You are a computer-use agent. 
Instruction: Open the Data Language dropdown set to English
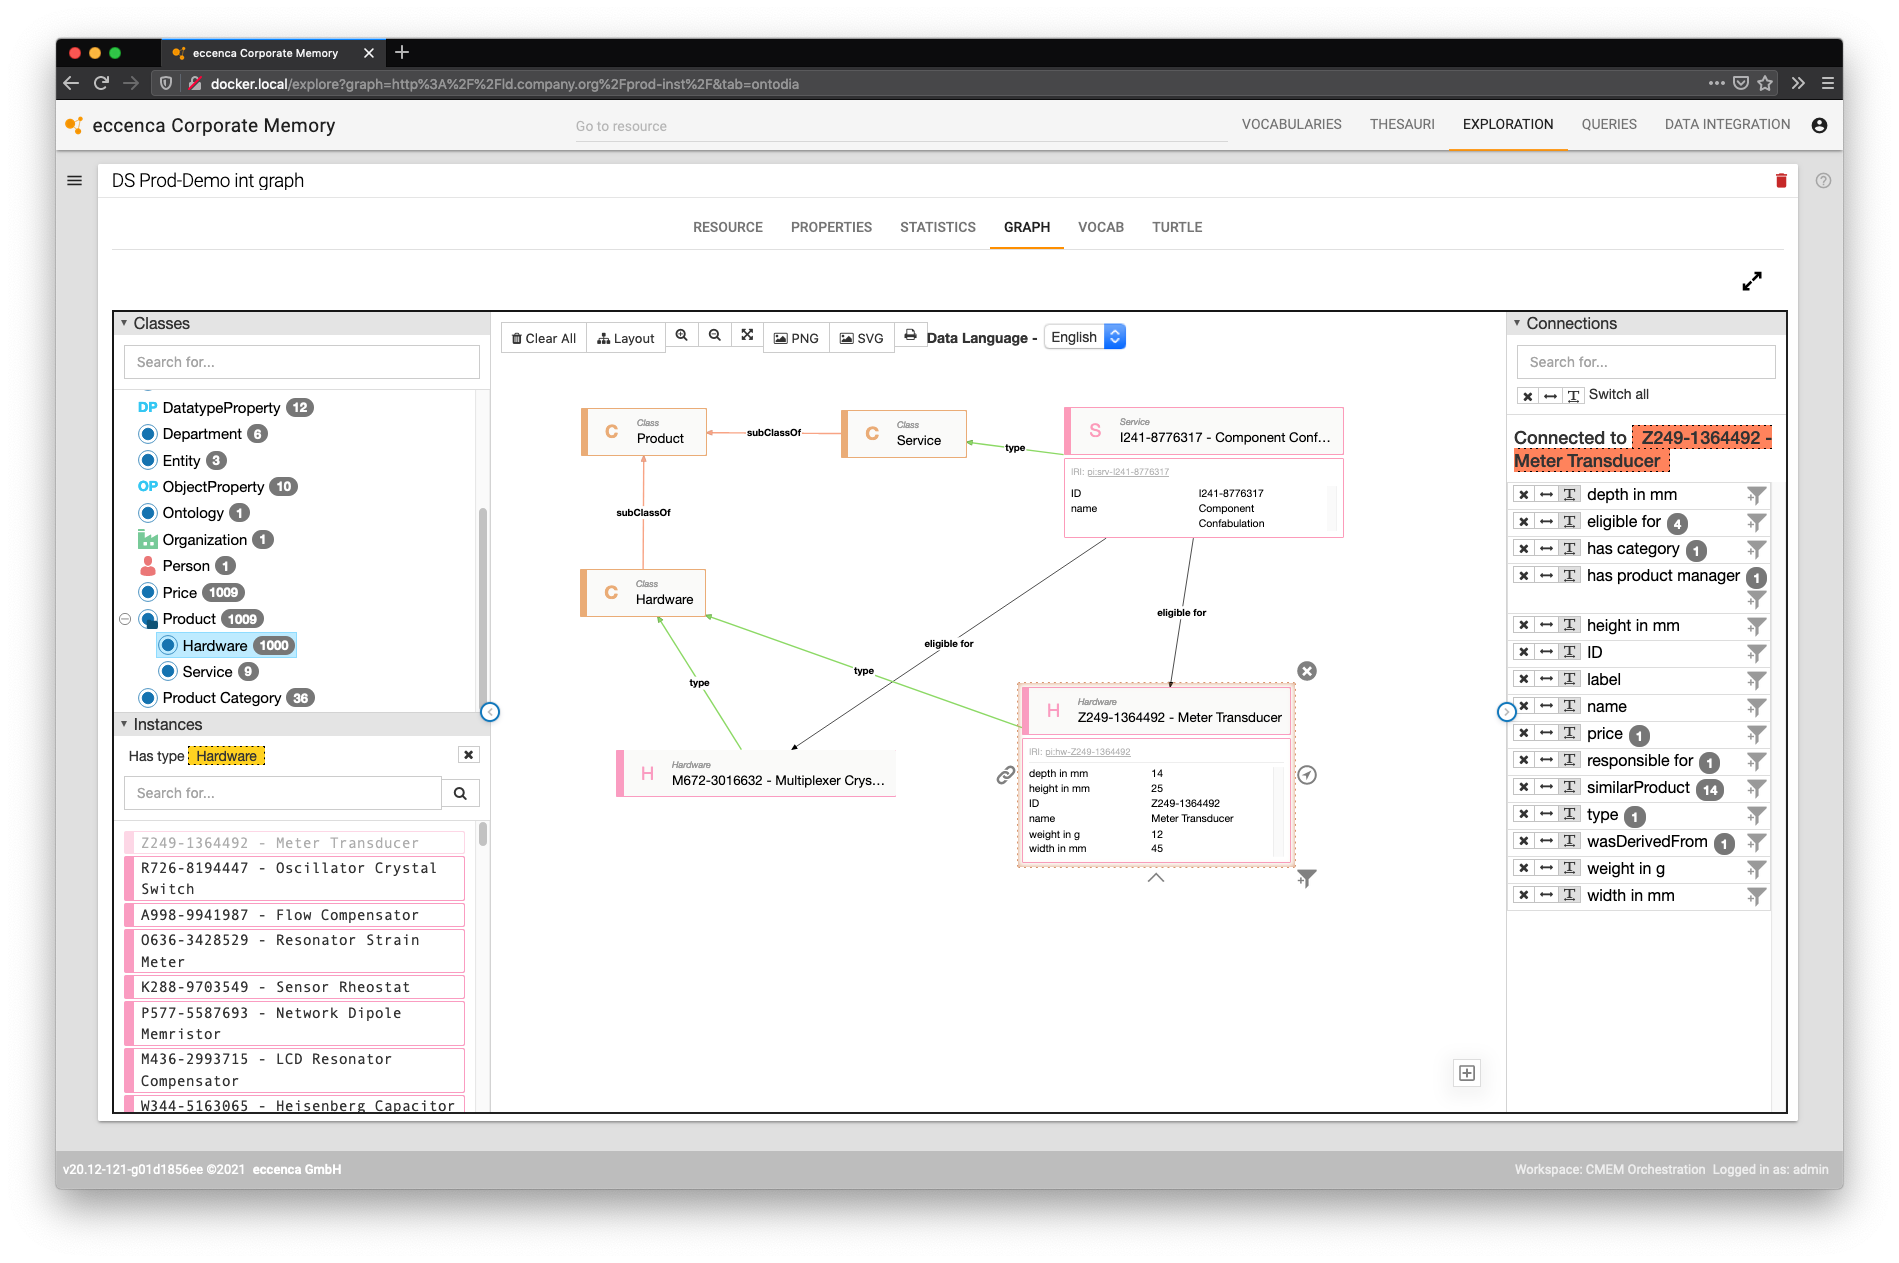[x=1084, y=336]
